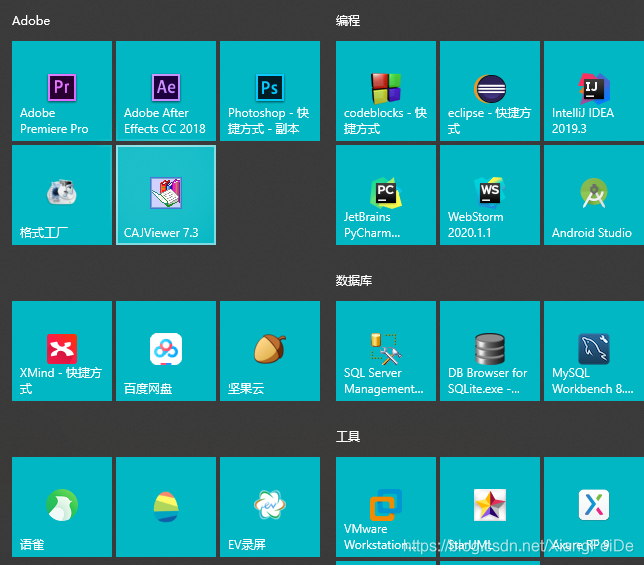
Task: Click the '百度网盘' tile label
Action: 148,388
